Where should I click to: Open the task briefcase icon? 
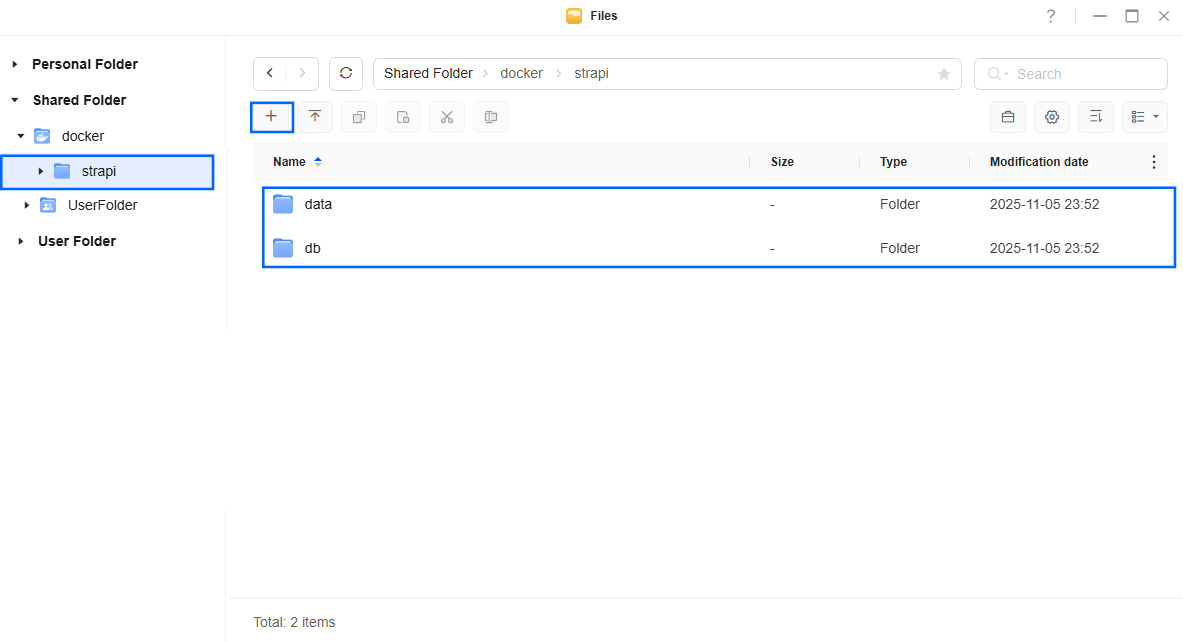click(1008, 117)
